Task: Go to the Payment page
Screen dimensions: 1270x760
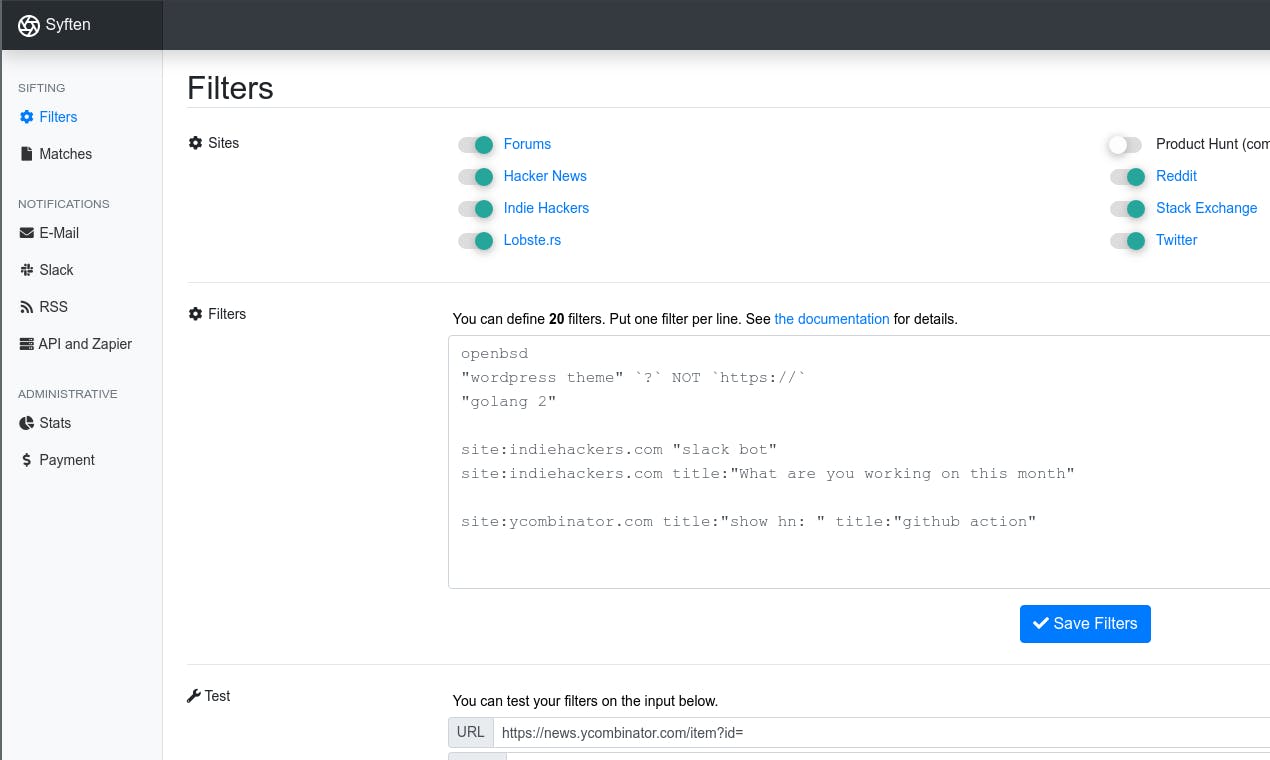Action: [67, 460]
